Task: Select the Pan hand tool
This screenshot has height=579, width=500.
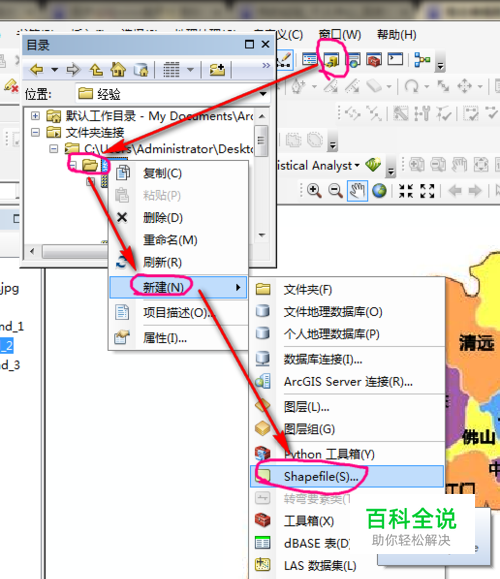Action: 357,191
